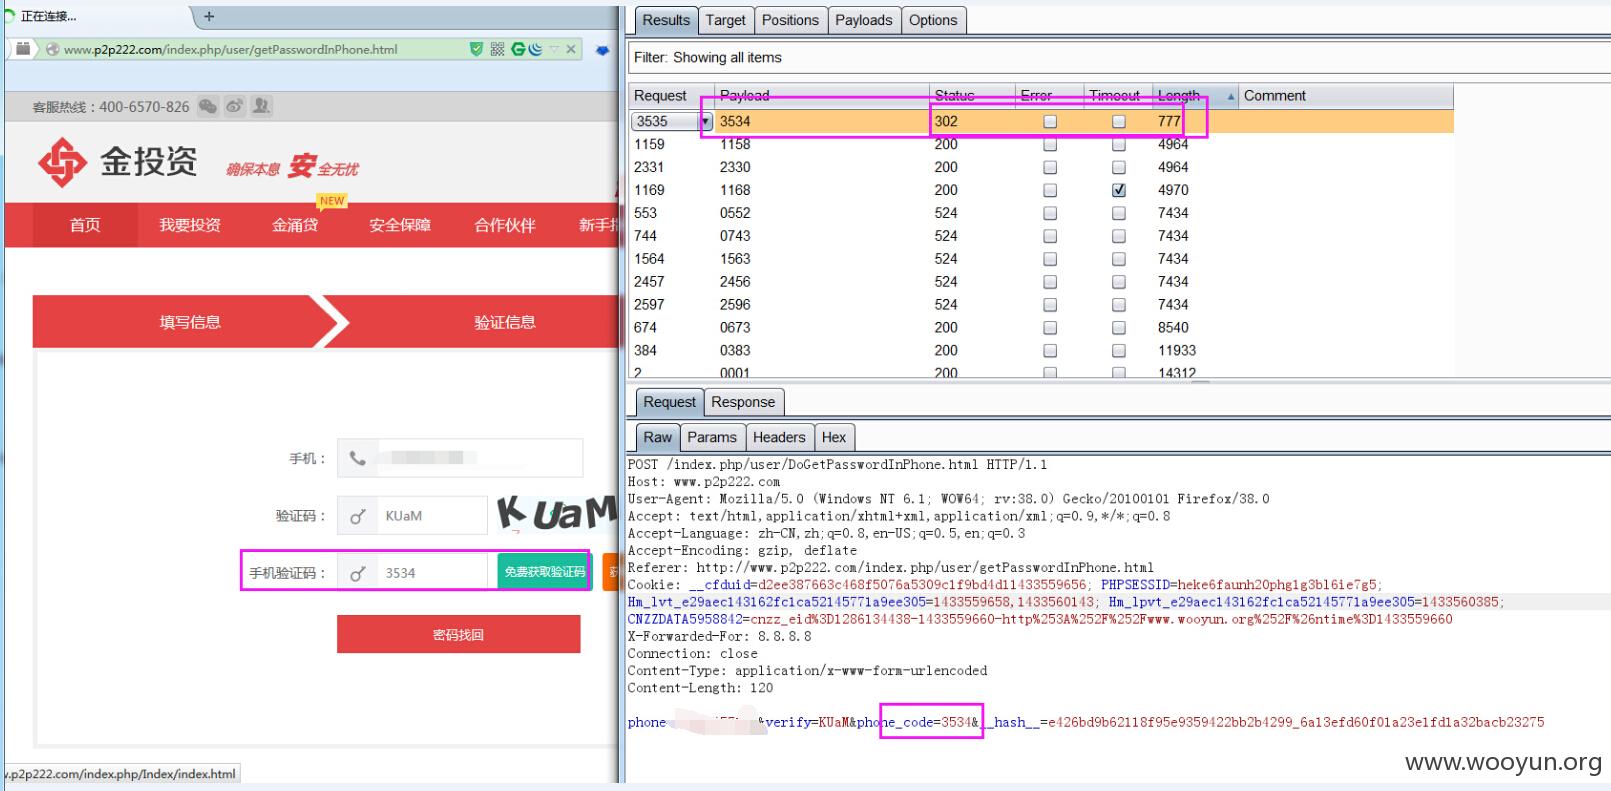This screenshot has height=791, width=1611.
Task: Open the QQ group icon beside hotline
Action: click(x=261, y=106)
